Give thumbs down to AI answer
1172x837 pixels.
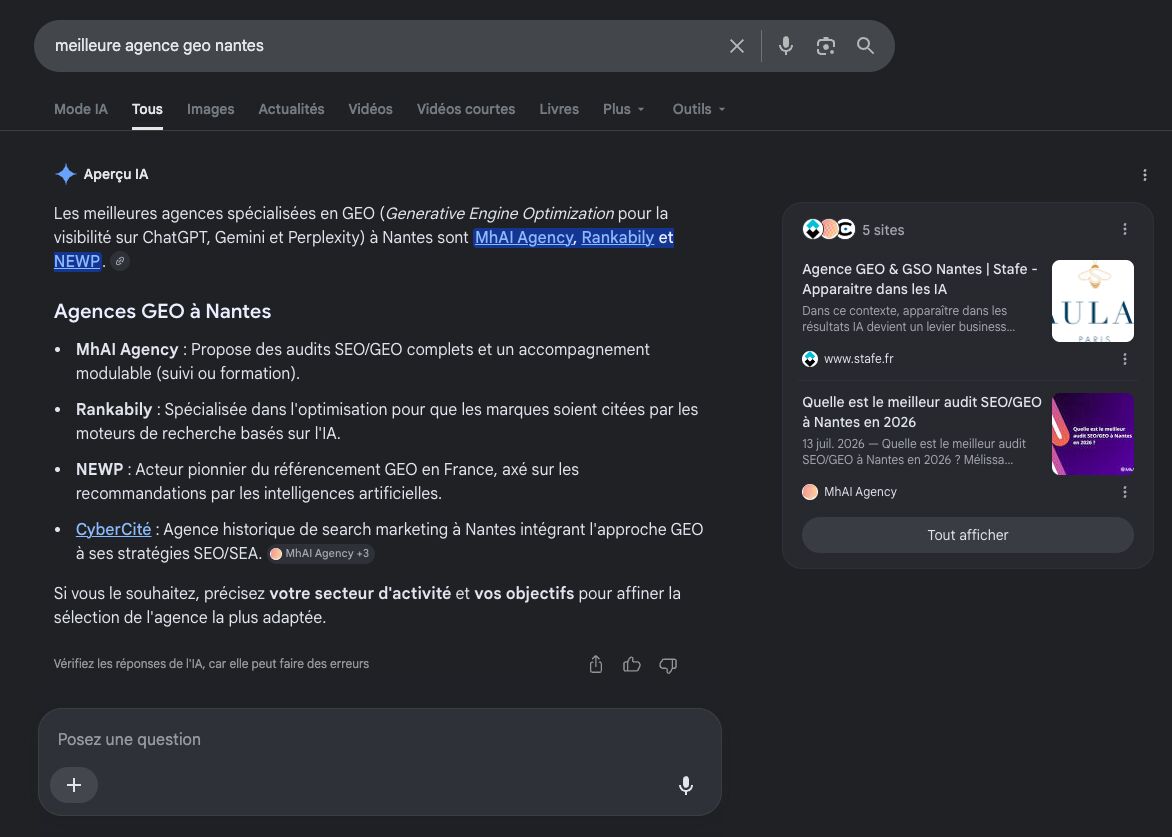(x=667, y=665)
